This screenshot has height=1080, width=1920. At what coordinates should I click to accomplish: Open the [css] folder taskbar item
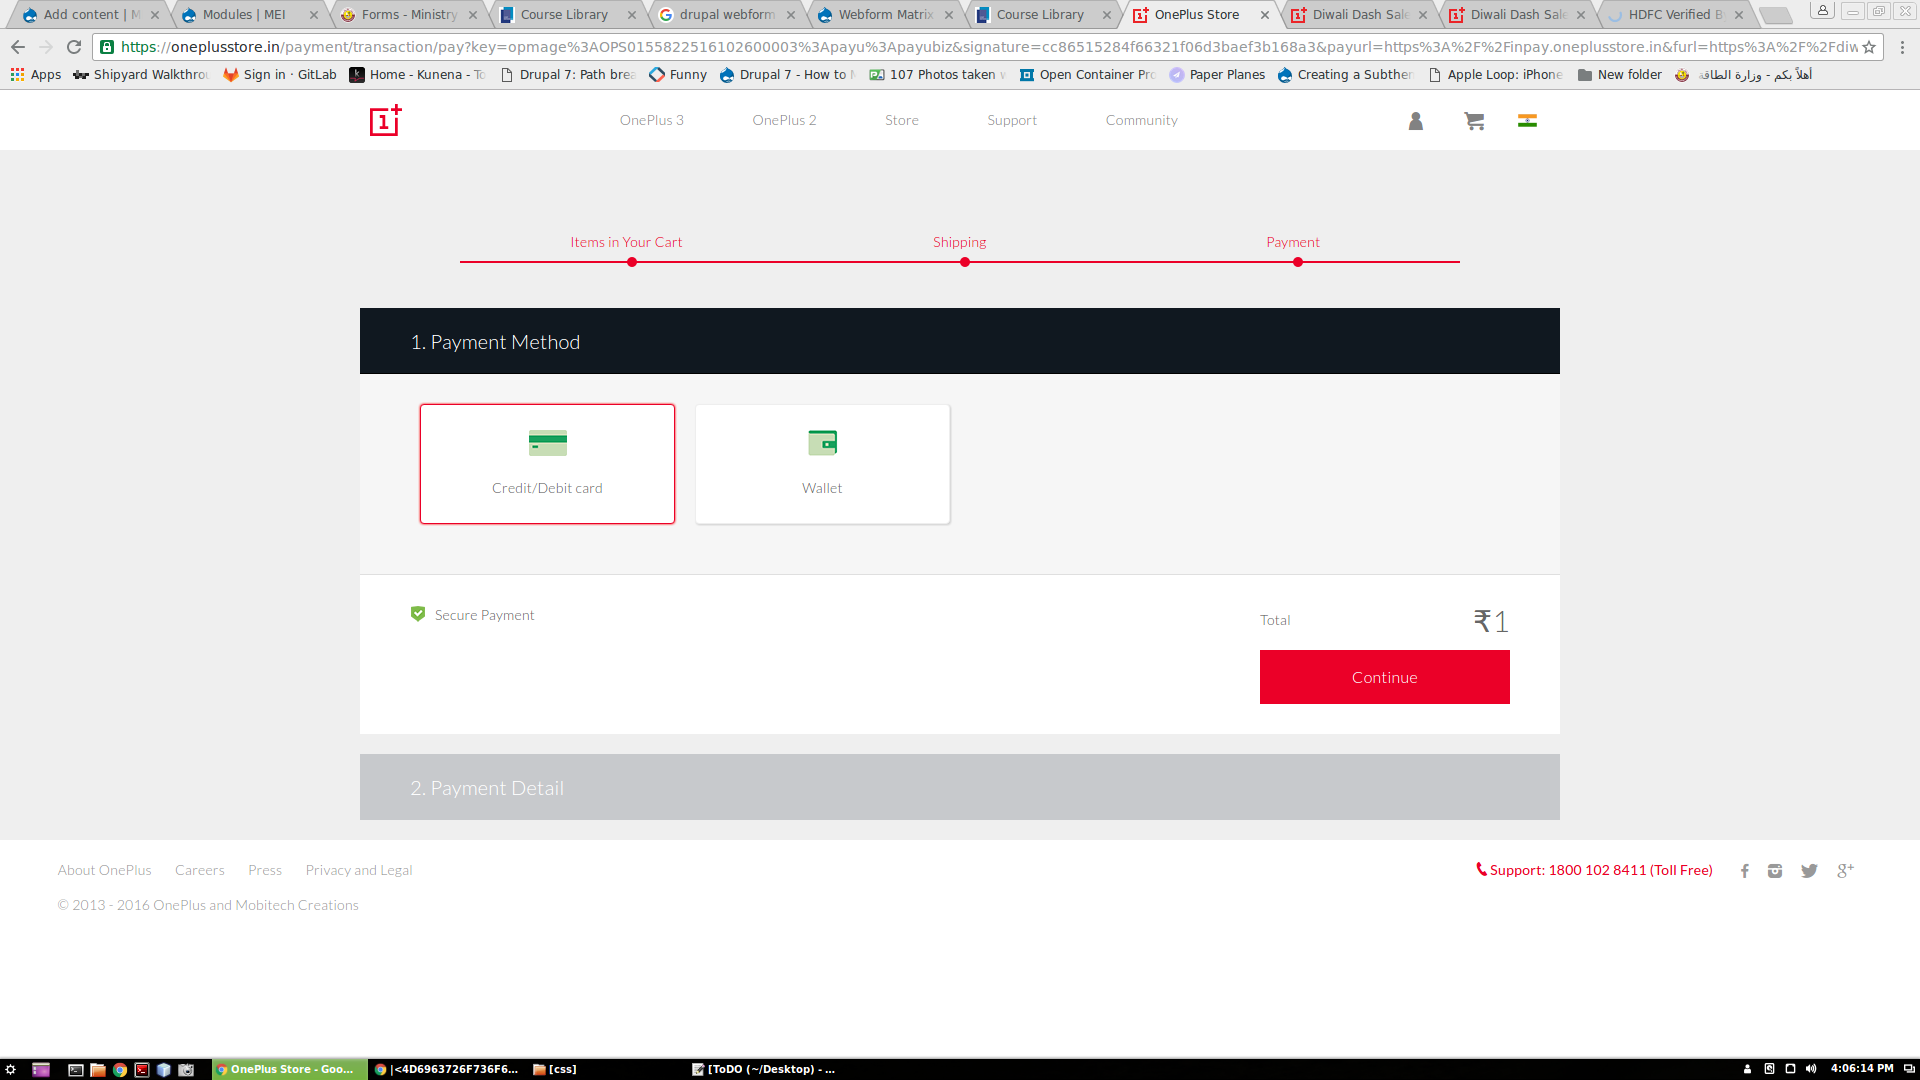coord(555,1069)
